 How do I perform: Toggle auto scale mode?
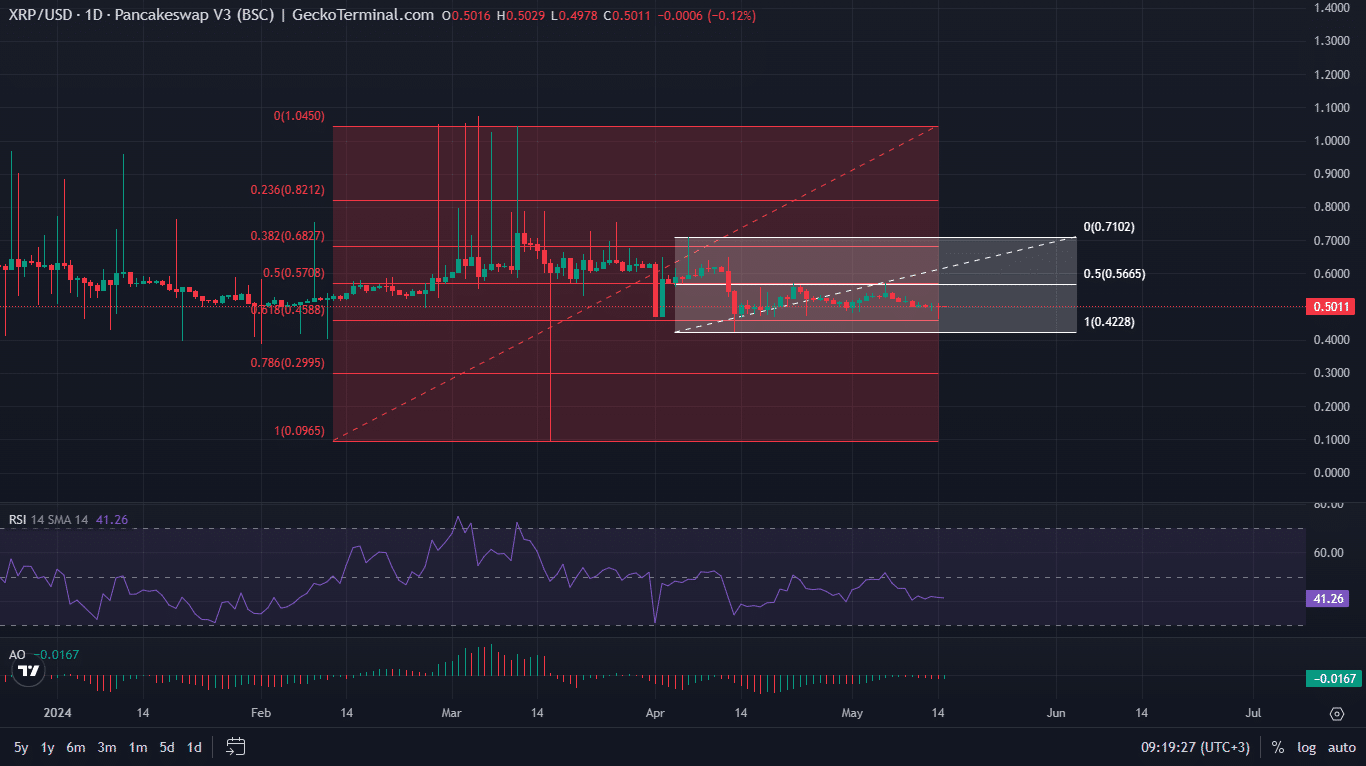(x=1341, y=747)
